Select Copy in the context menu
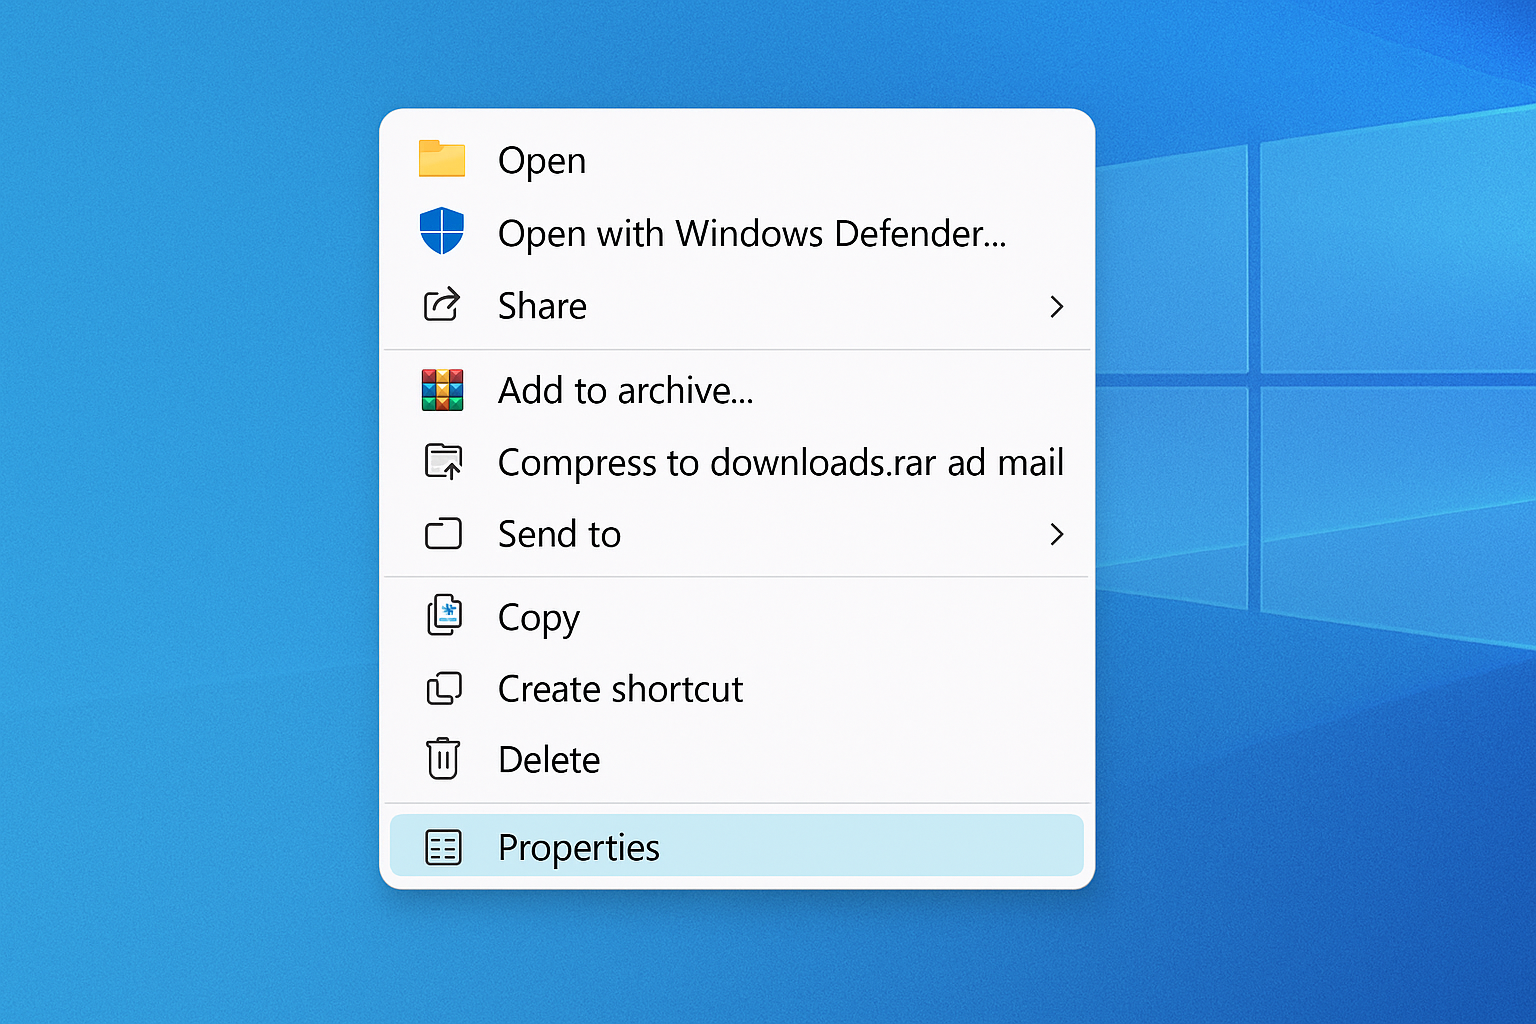The image size is (1536, 1024). (x=737, y=617)
